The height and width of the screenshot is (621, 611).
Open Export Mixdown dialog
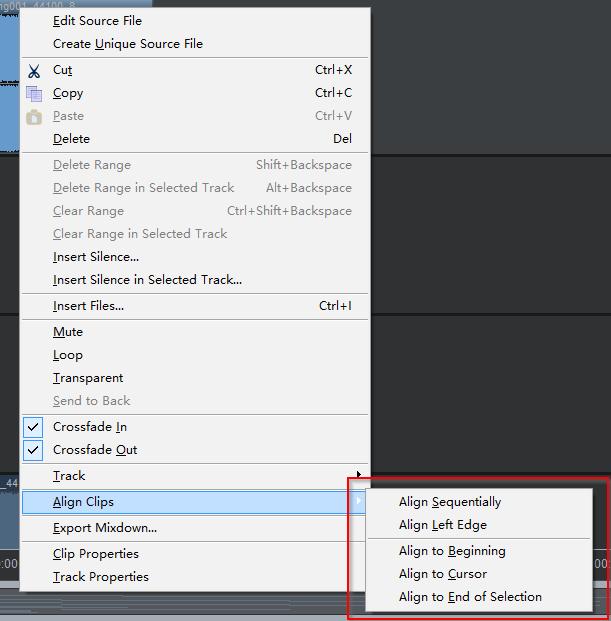point(105,528)
